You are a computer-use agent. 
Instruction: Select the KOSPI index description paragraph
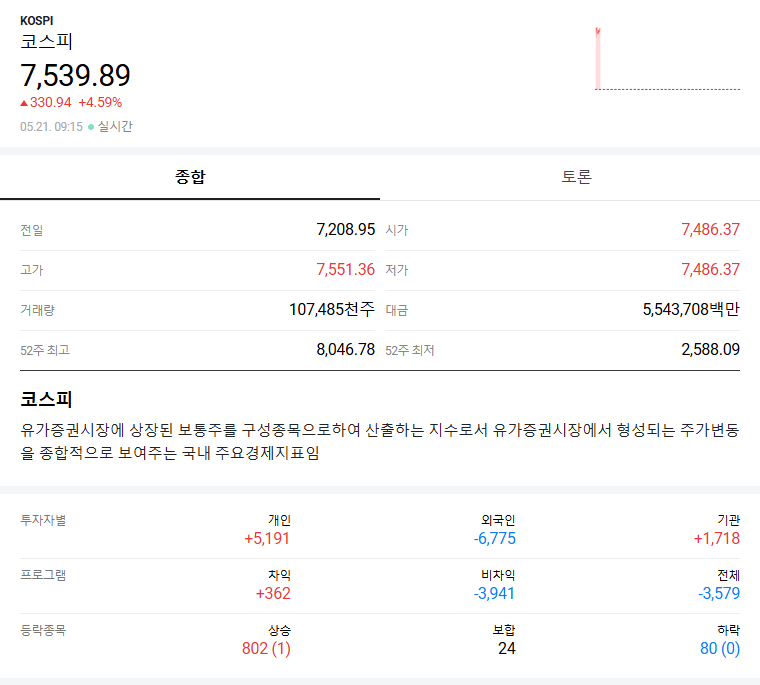coord(380,441)
